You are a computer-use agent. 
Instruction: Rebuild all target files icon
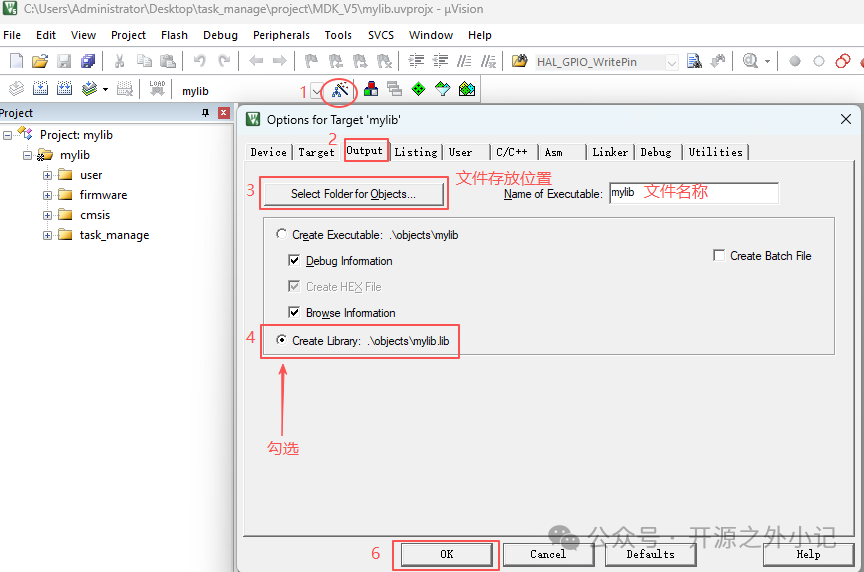[64, 89]
